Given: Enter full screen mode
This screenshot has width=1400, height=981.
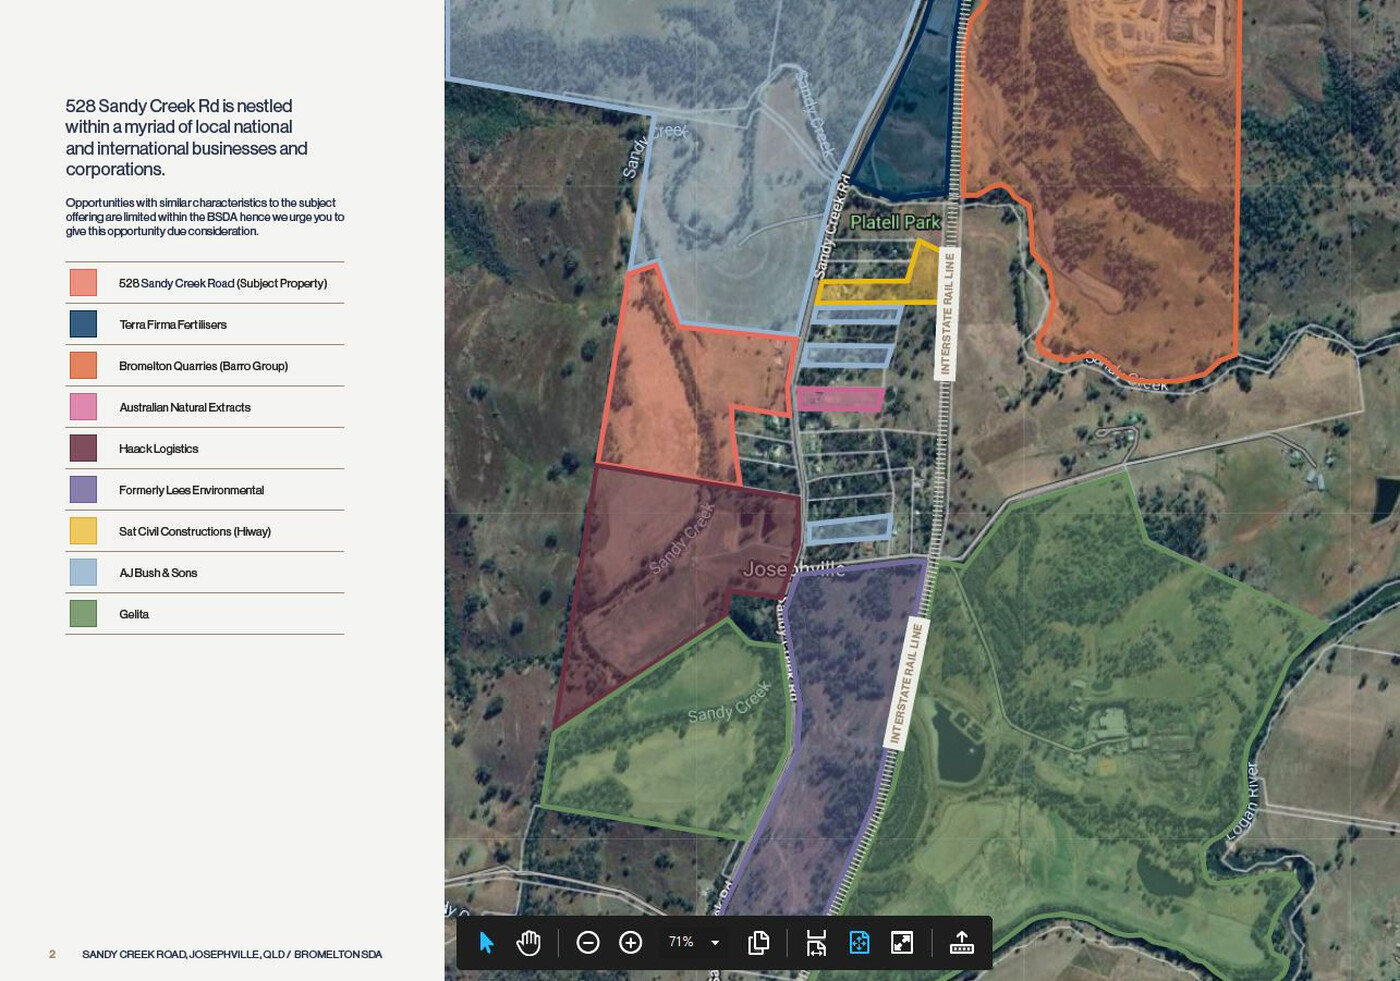Looking at the screenshot, I should point(902,942).
